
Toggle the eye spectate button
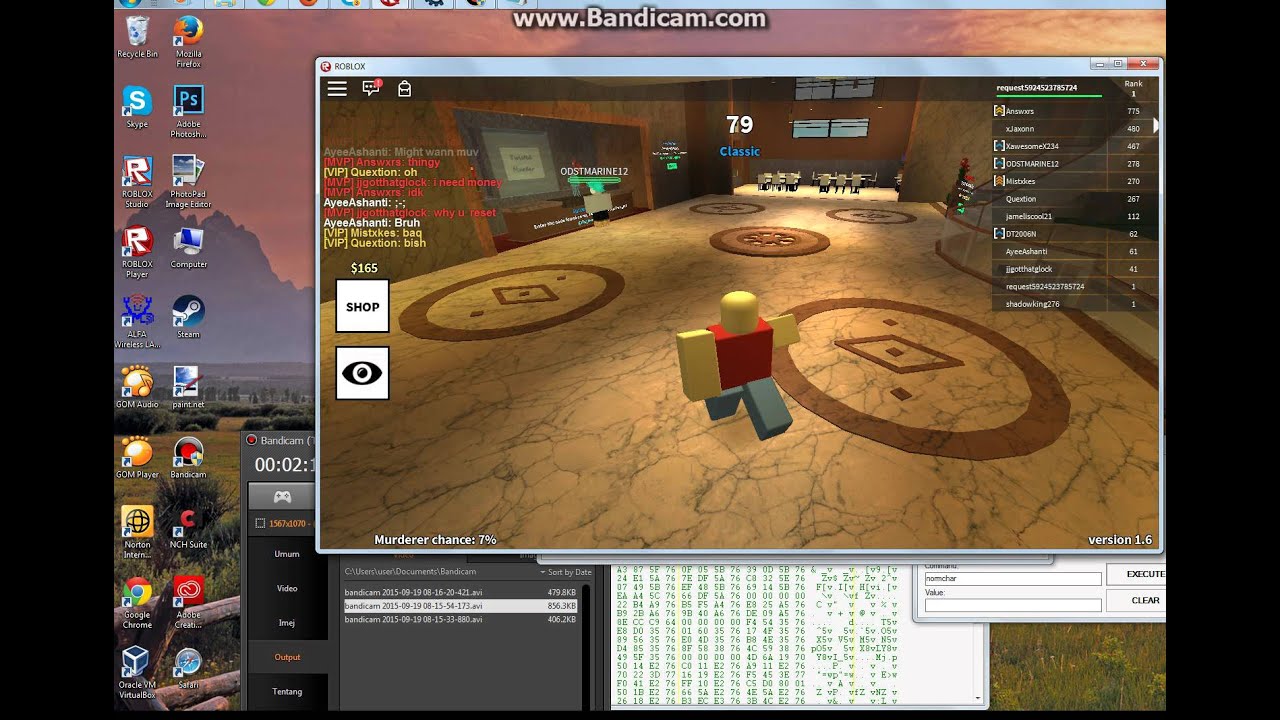coord(362,373)
